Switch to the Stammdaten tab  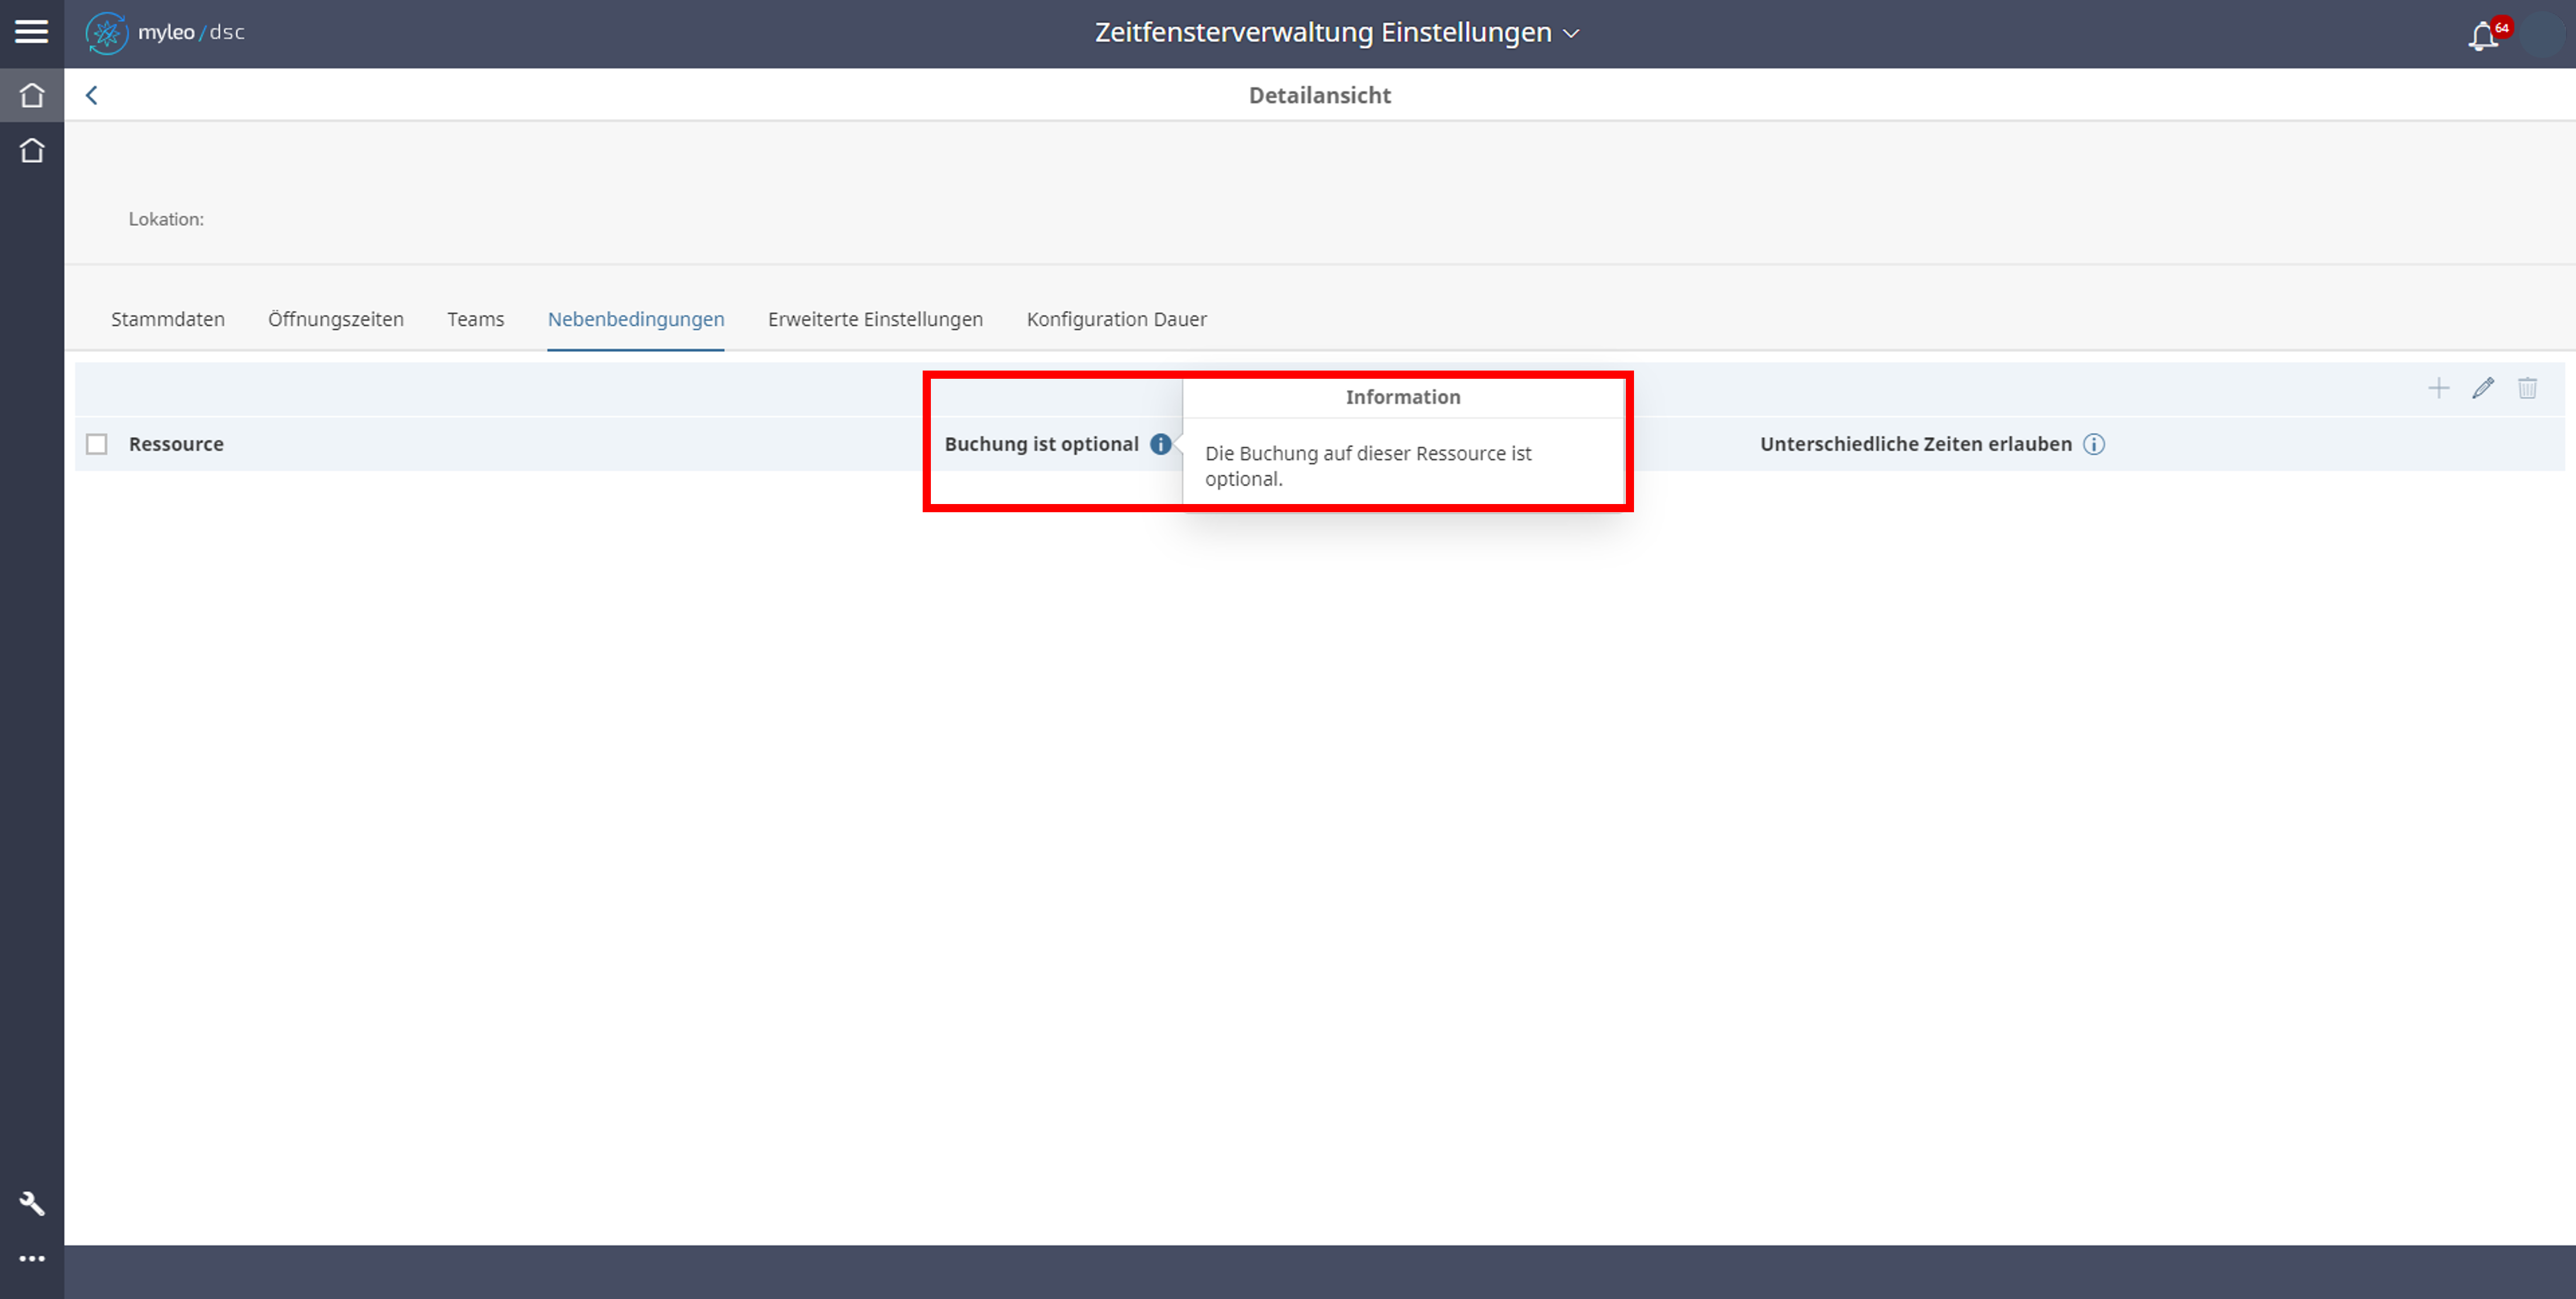(168, 319)
